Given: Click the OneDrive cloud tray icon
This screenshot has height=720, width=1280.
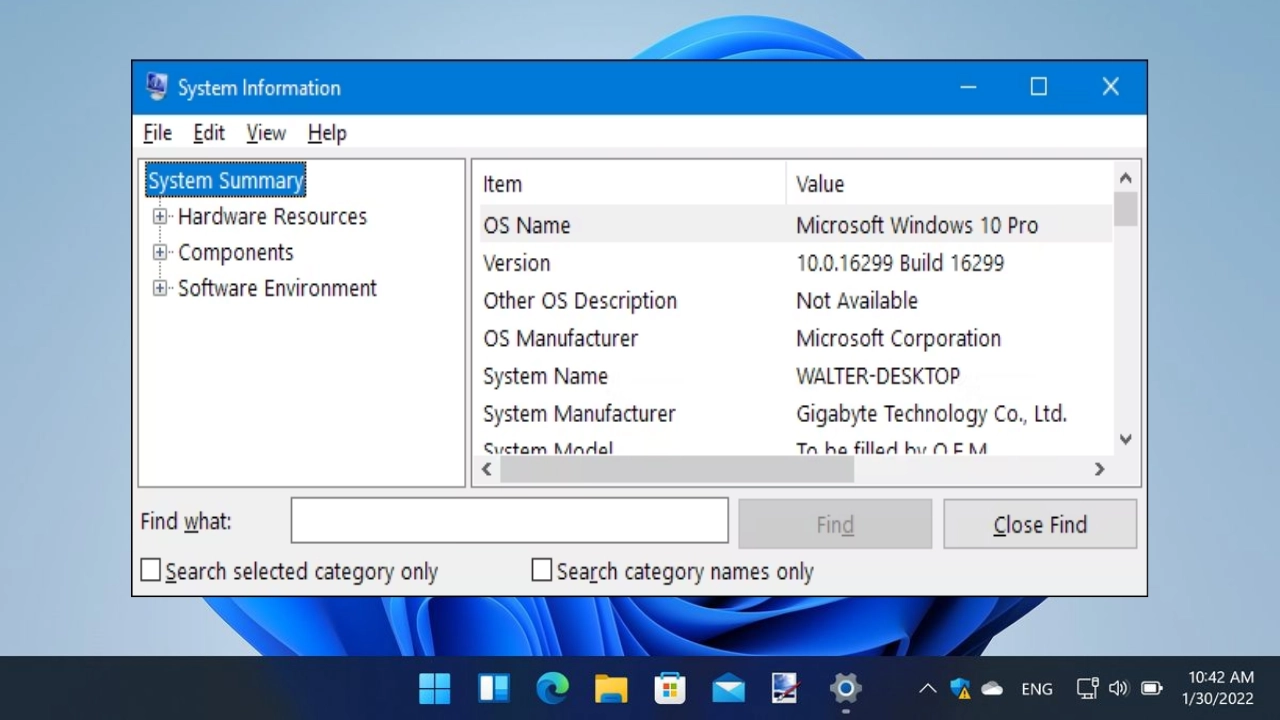Looking at the screenshot, I should pyautogui.click(x=992, y=688).
